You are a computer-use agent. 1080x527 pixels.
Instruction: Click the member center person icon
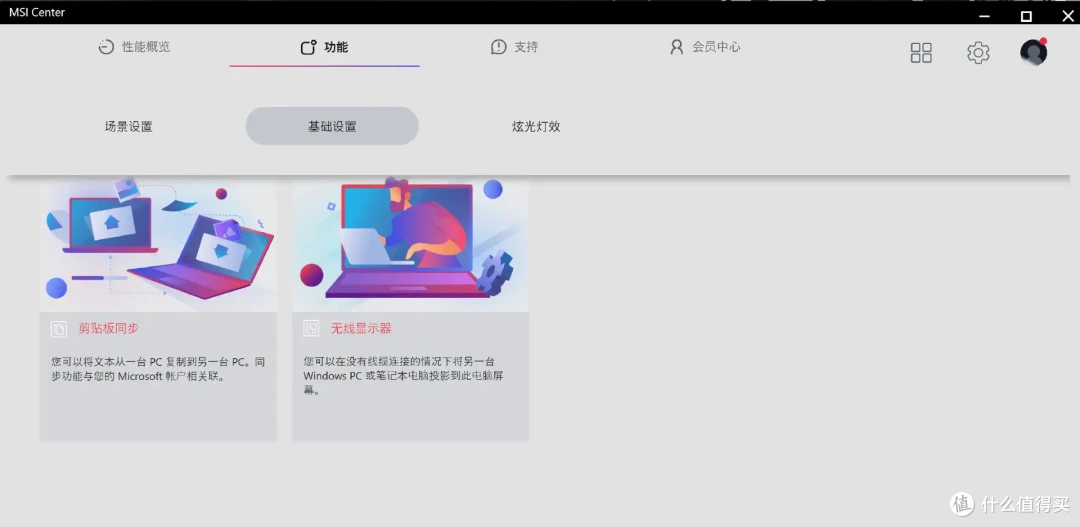click(x=676, y=47)
